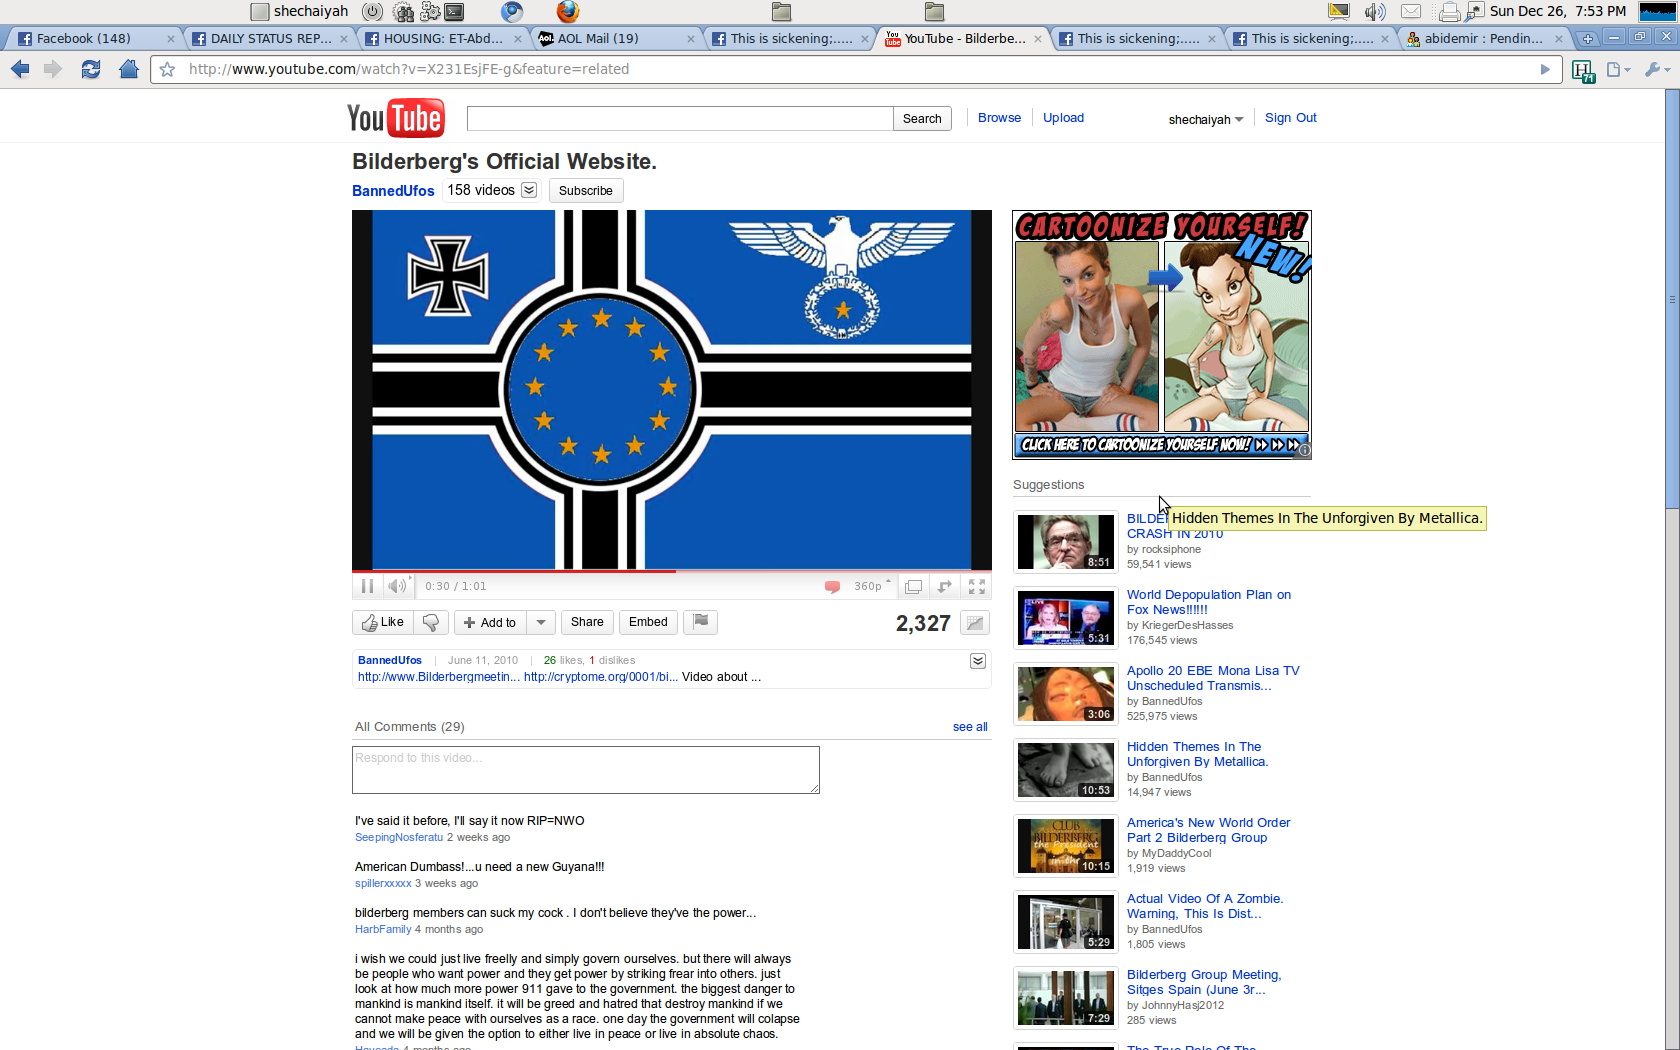Click the H extension icon in toolbar

[1582, 70]
